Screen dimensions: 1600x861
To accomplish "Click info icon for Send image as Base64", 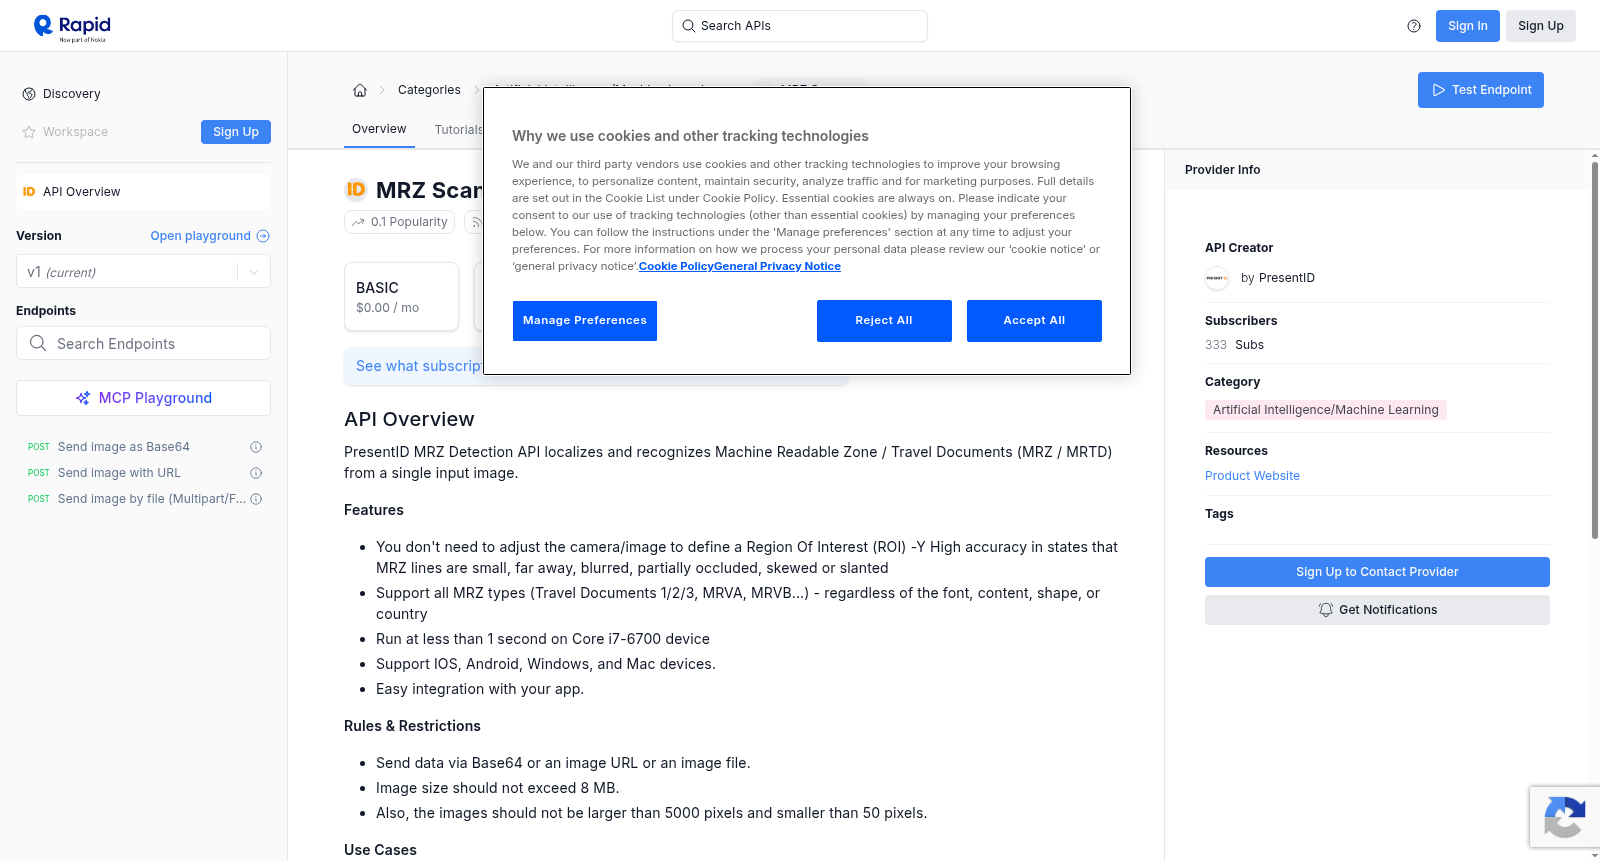I will pos(256,447).
